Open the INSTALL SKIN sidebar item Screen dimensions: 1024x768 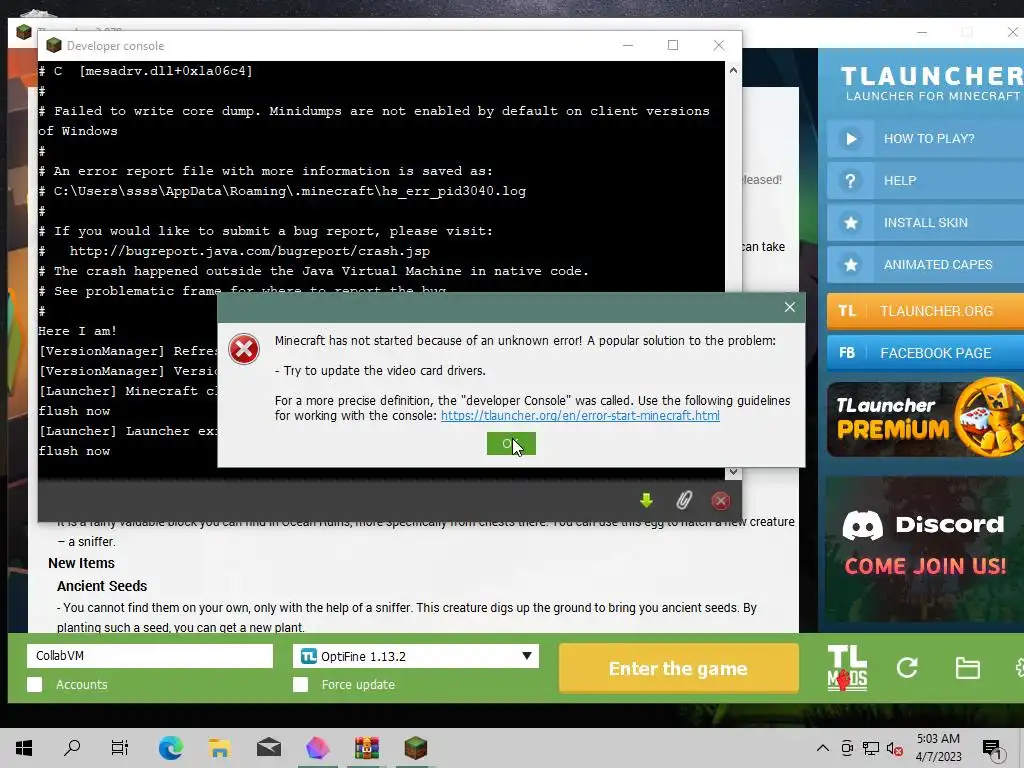[x=925, y=223]
